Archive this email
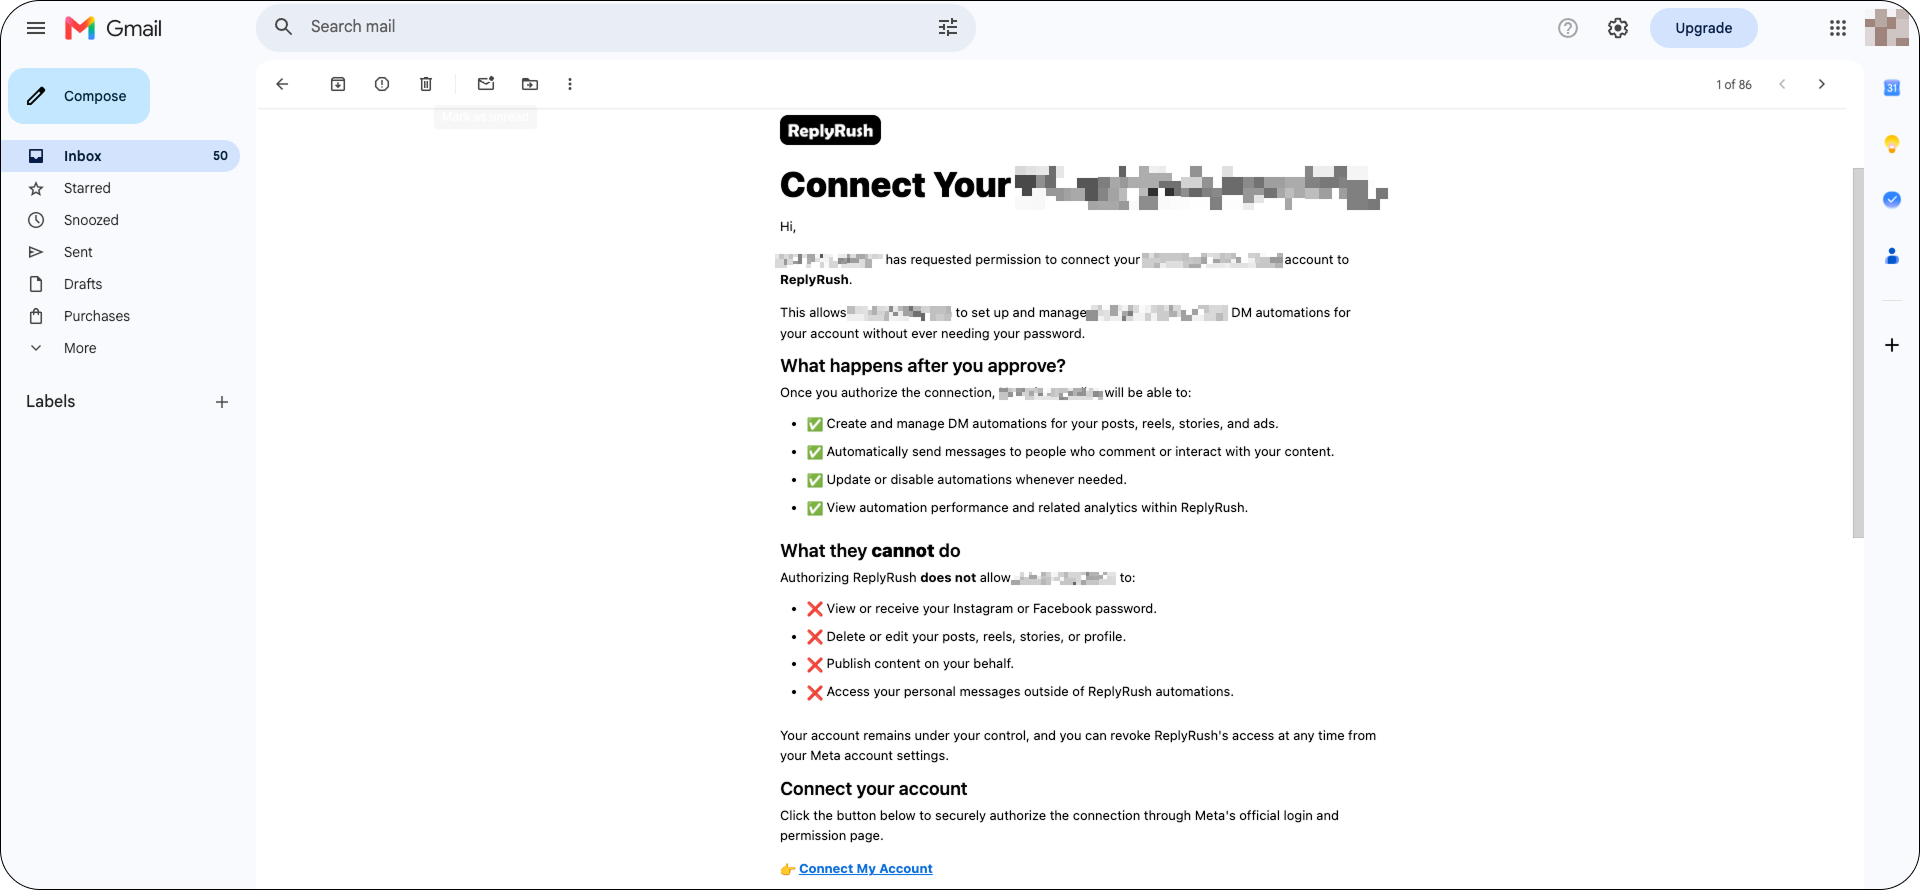Viewport: 1920px width, 890px height. coord(338,84)
